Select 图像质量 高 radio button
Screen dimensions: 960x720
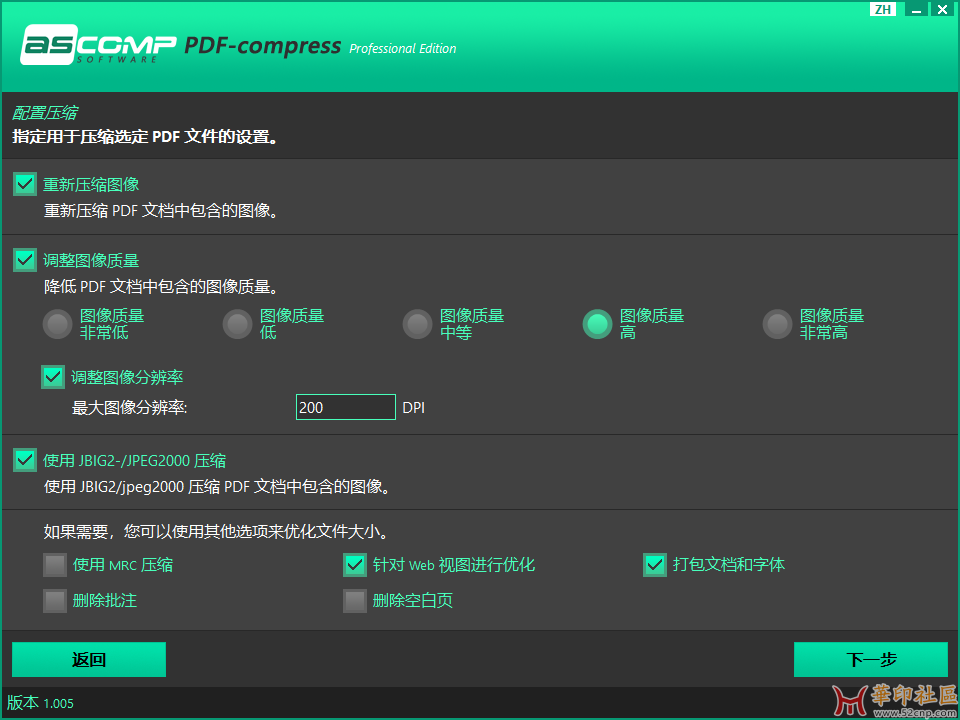pyautogui.click(x=598, y=324)
